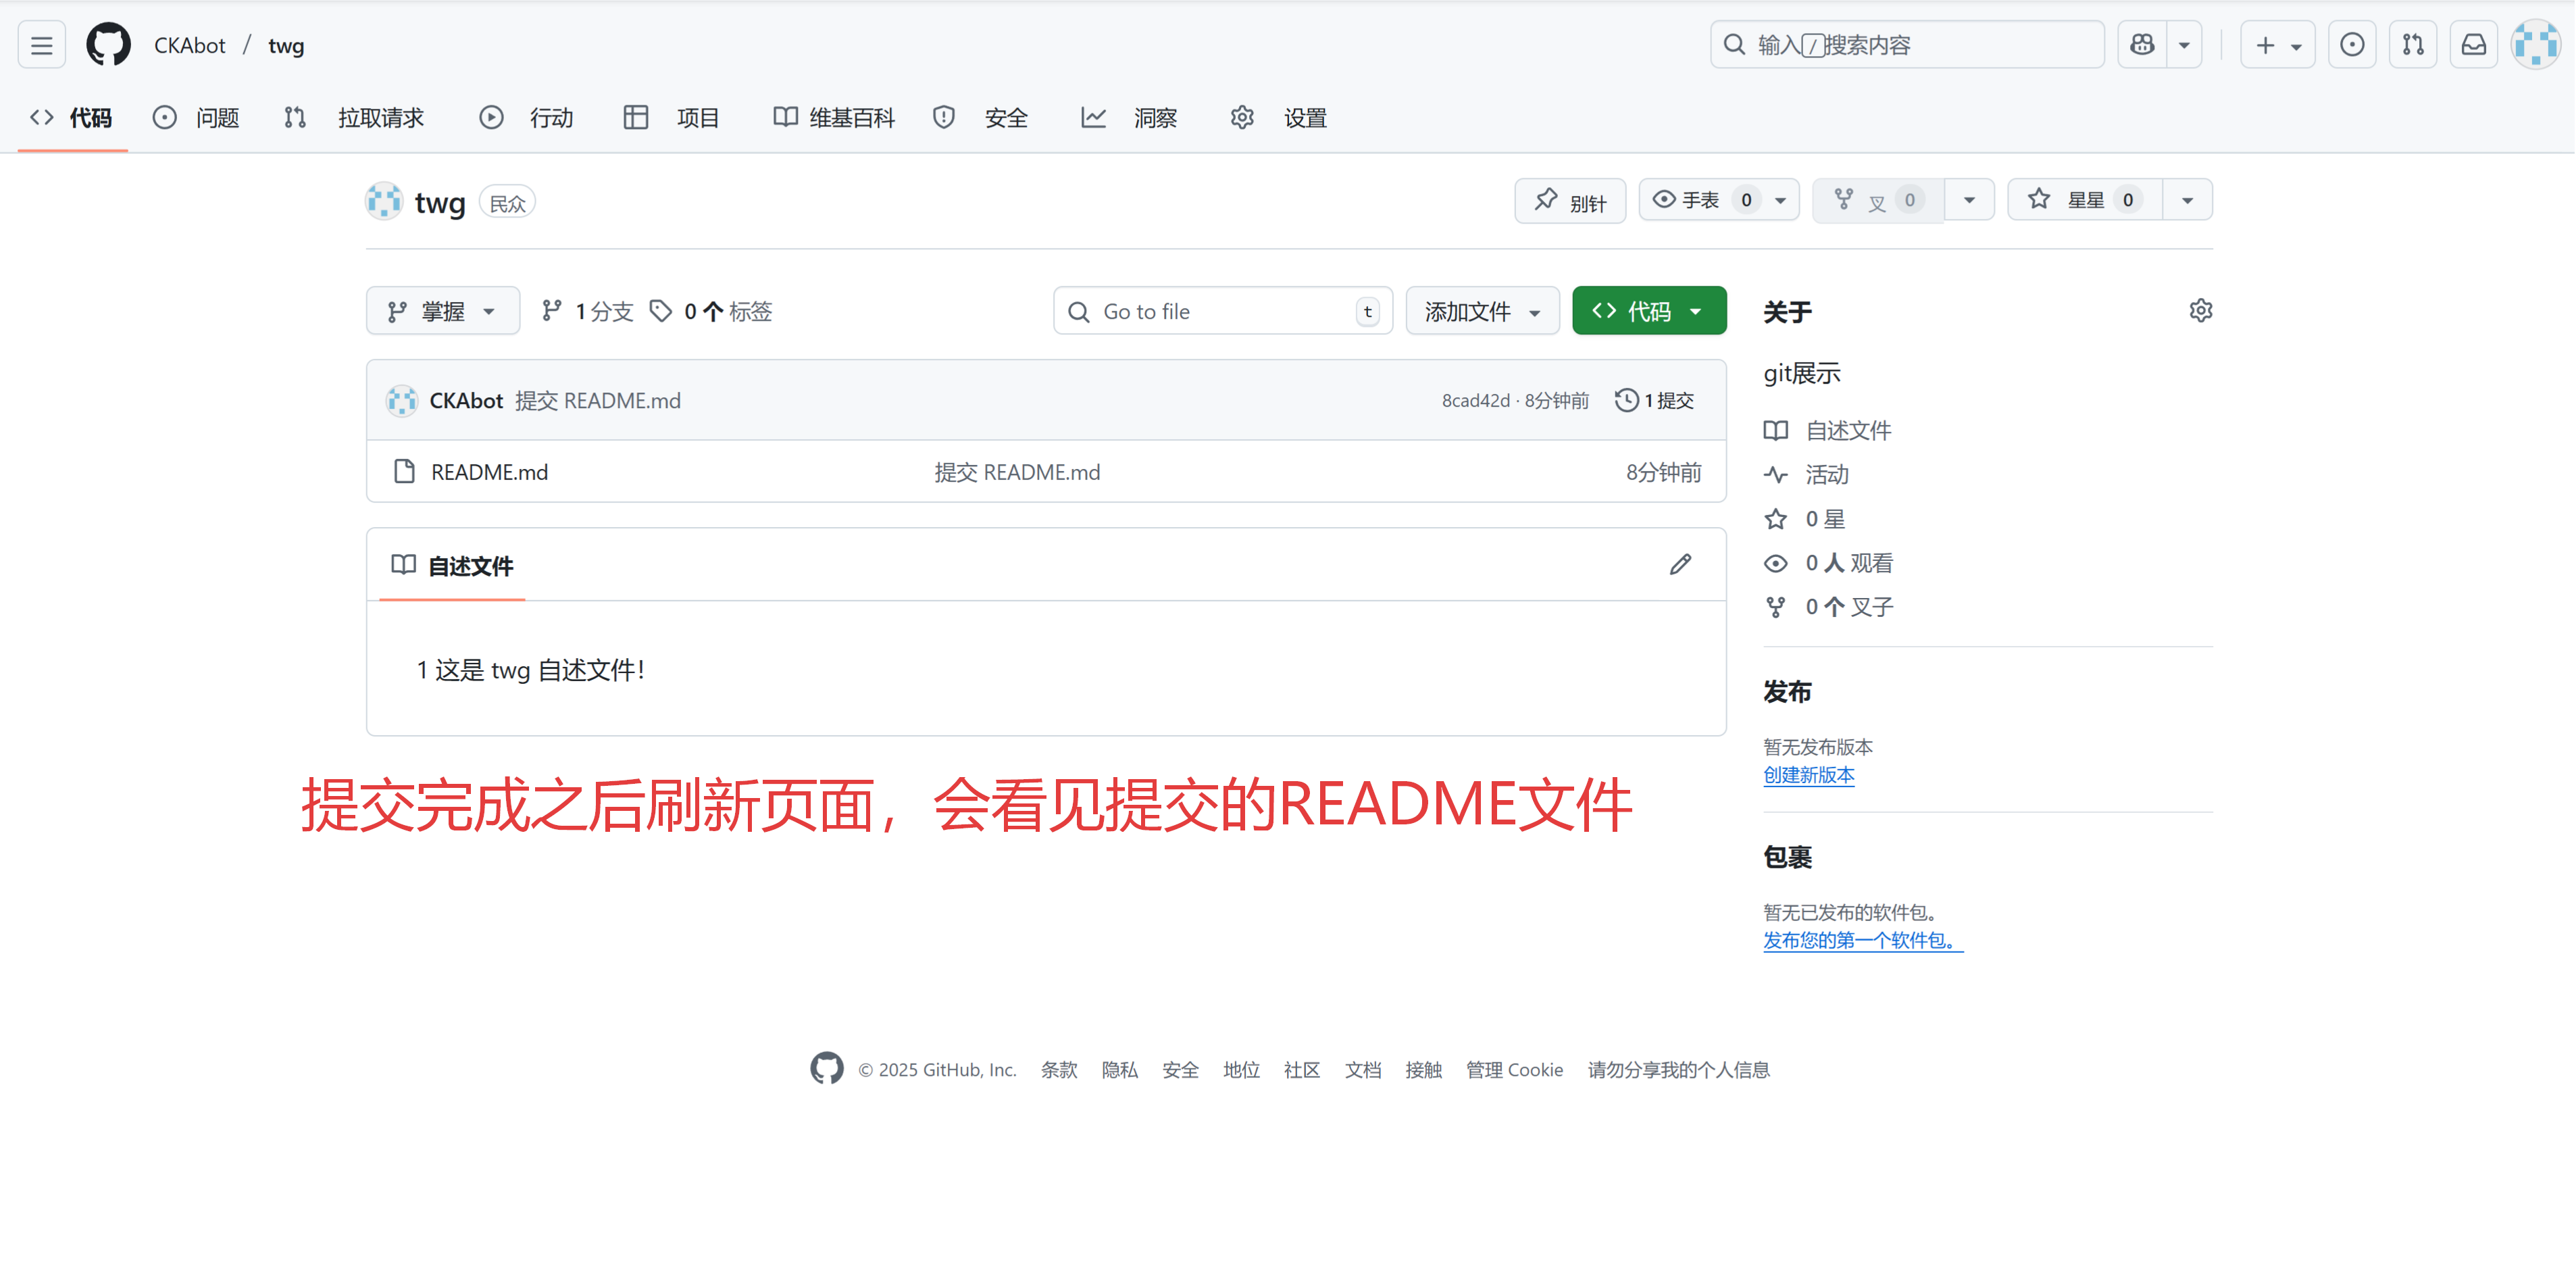Open the notifications inbox icon

(2473, 45)
